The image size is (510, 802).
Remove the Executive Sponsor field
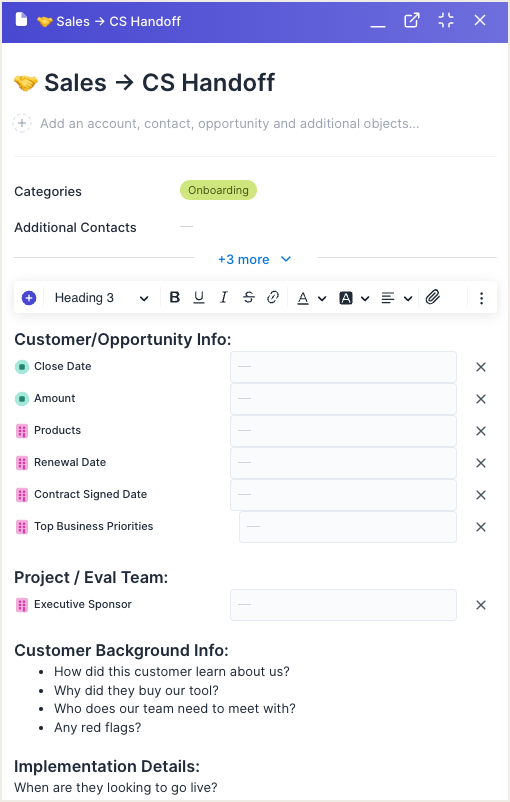click(x=481, y=605)
